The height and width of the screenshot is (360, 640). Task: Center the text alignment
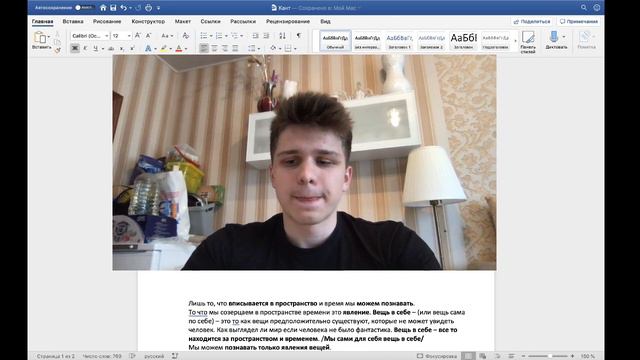214,48
